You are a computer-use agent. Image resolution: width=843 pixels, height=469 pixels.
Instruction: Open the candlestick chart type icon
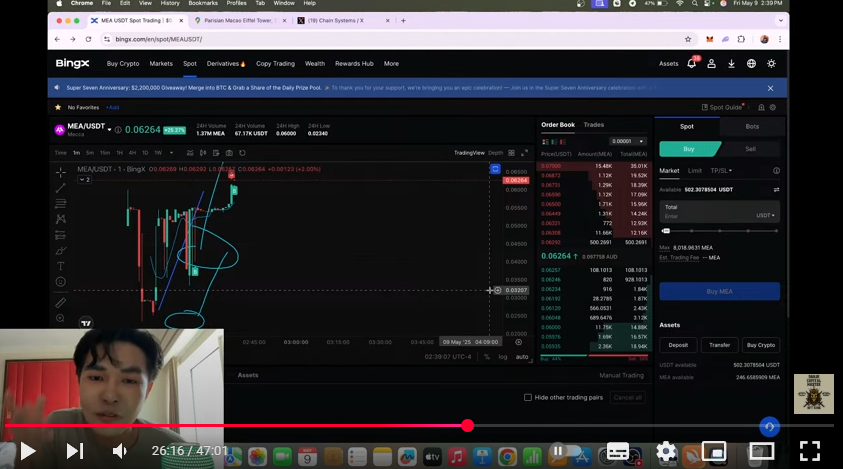pyautogui.click(x=203, y=153)
